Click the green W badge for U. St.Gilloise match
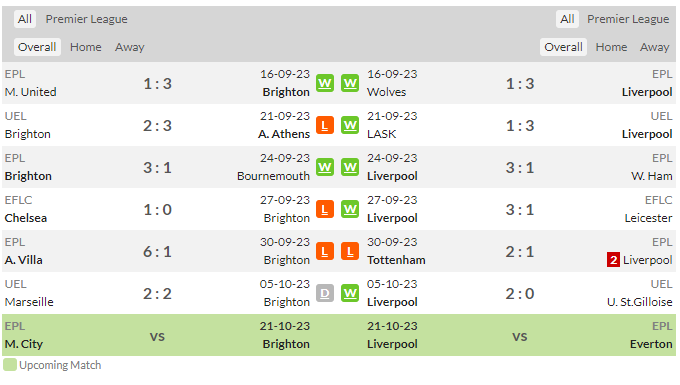The height and width of the screenshot is (385, 680). coord(350,294)
